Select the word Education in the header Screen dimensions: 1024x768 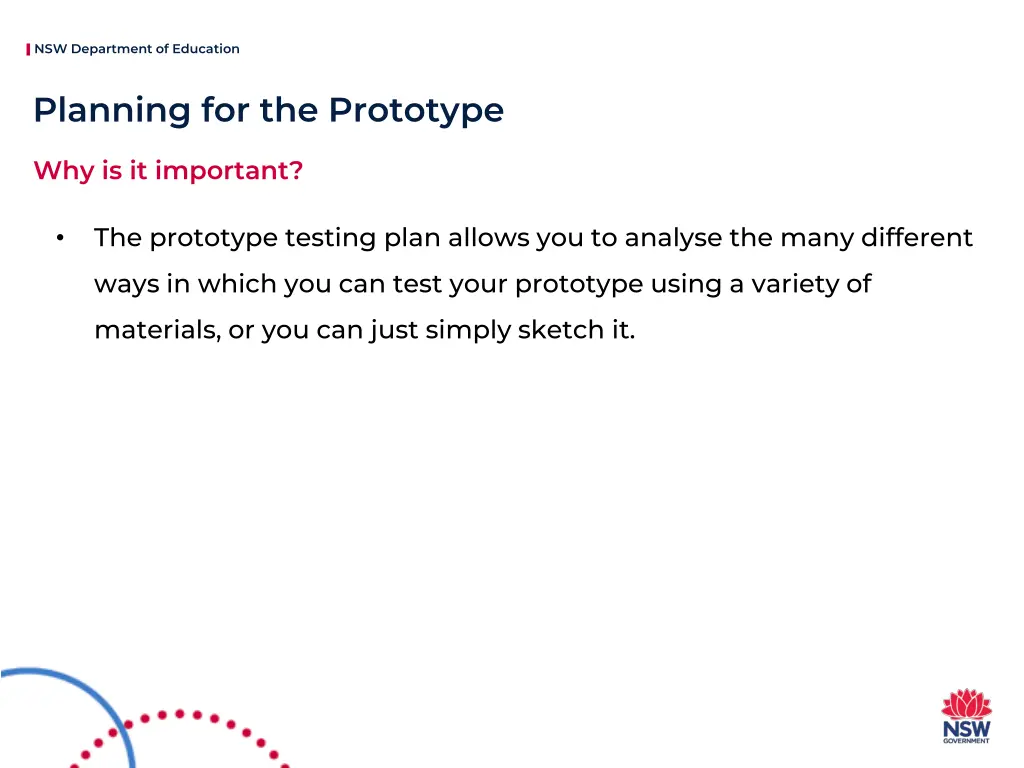(x=206, y=49)
